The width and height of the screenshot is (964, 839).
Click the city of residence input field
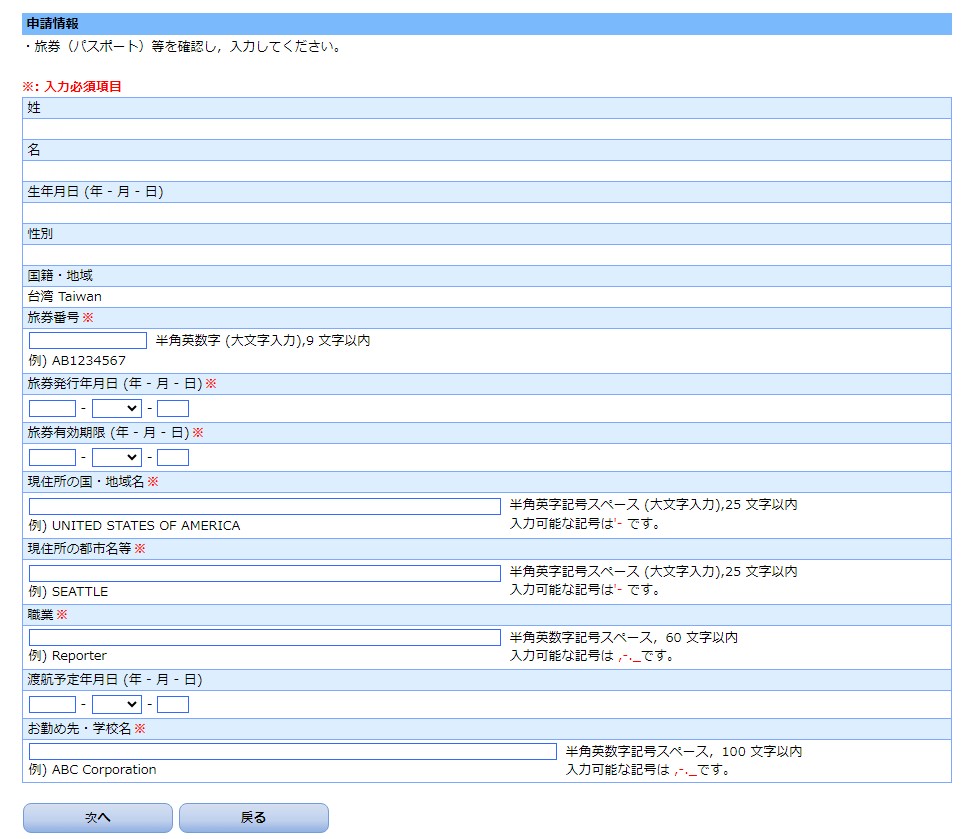(262, 572)
